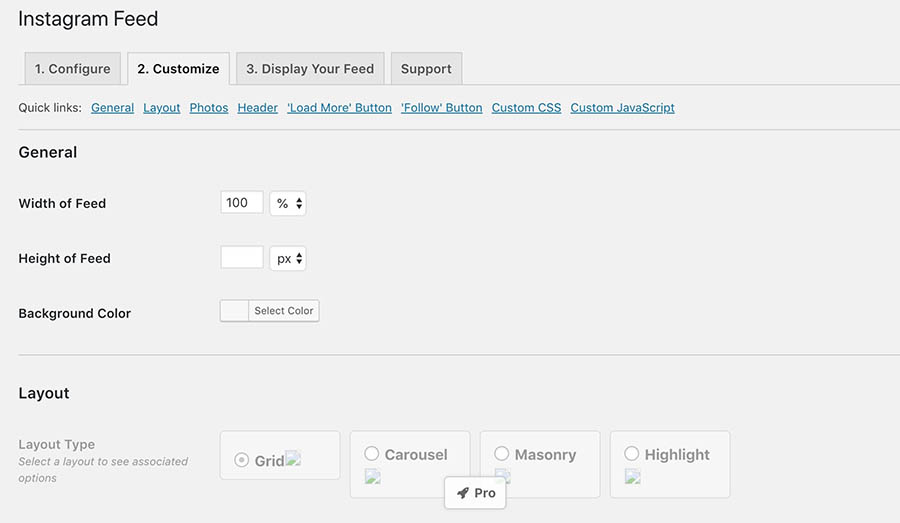The height and width of the screenshot is (523, 900).
Task: Click the rocket icon on Pro badge
Action: (463, 493)
